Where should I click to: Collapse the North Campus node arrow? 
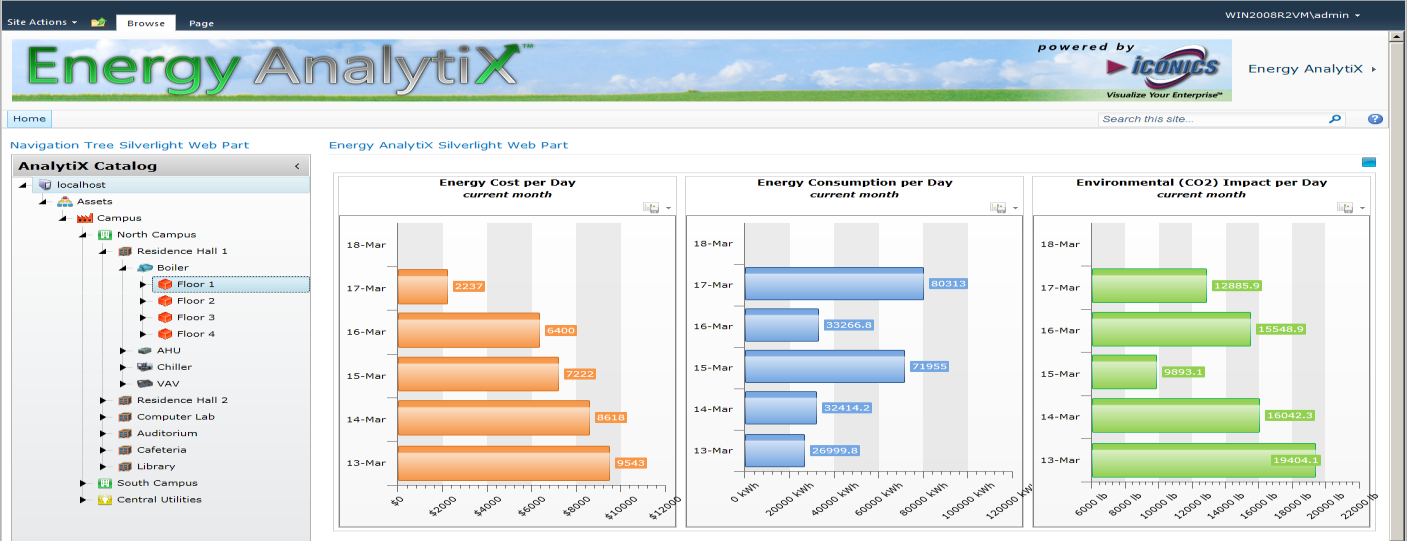tap(83, 235)
